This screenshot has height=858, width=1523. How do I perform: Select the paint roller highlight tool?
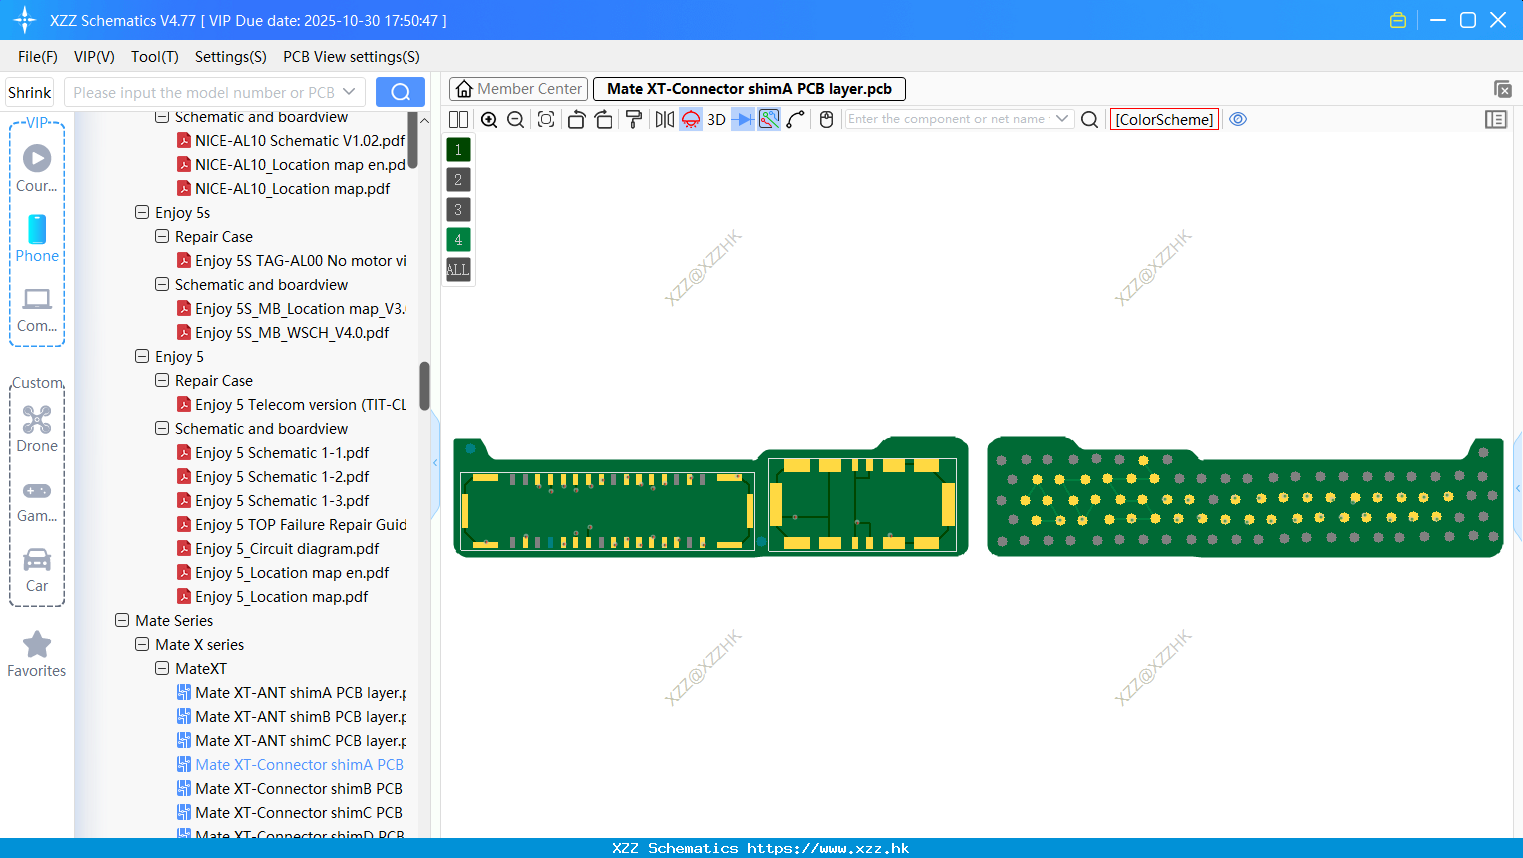point(634,120)
